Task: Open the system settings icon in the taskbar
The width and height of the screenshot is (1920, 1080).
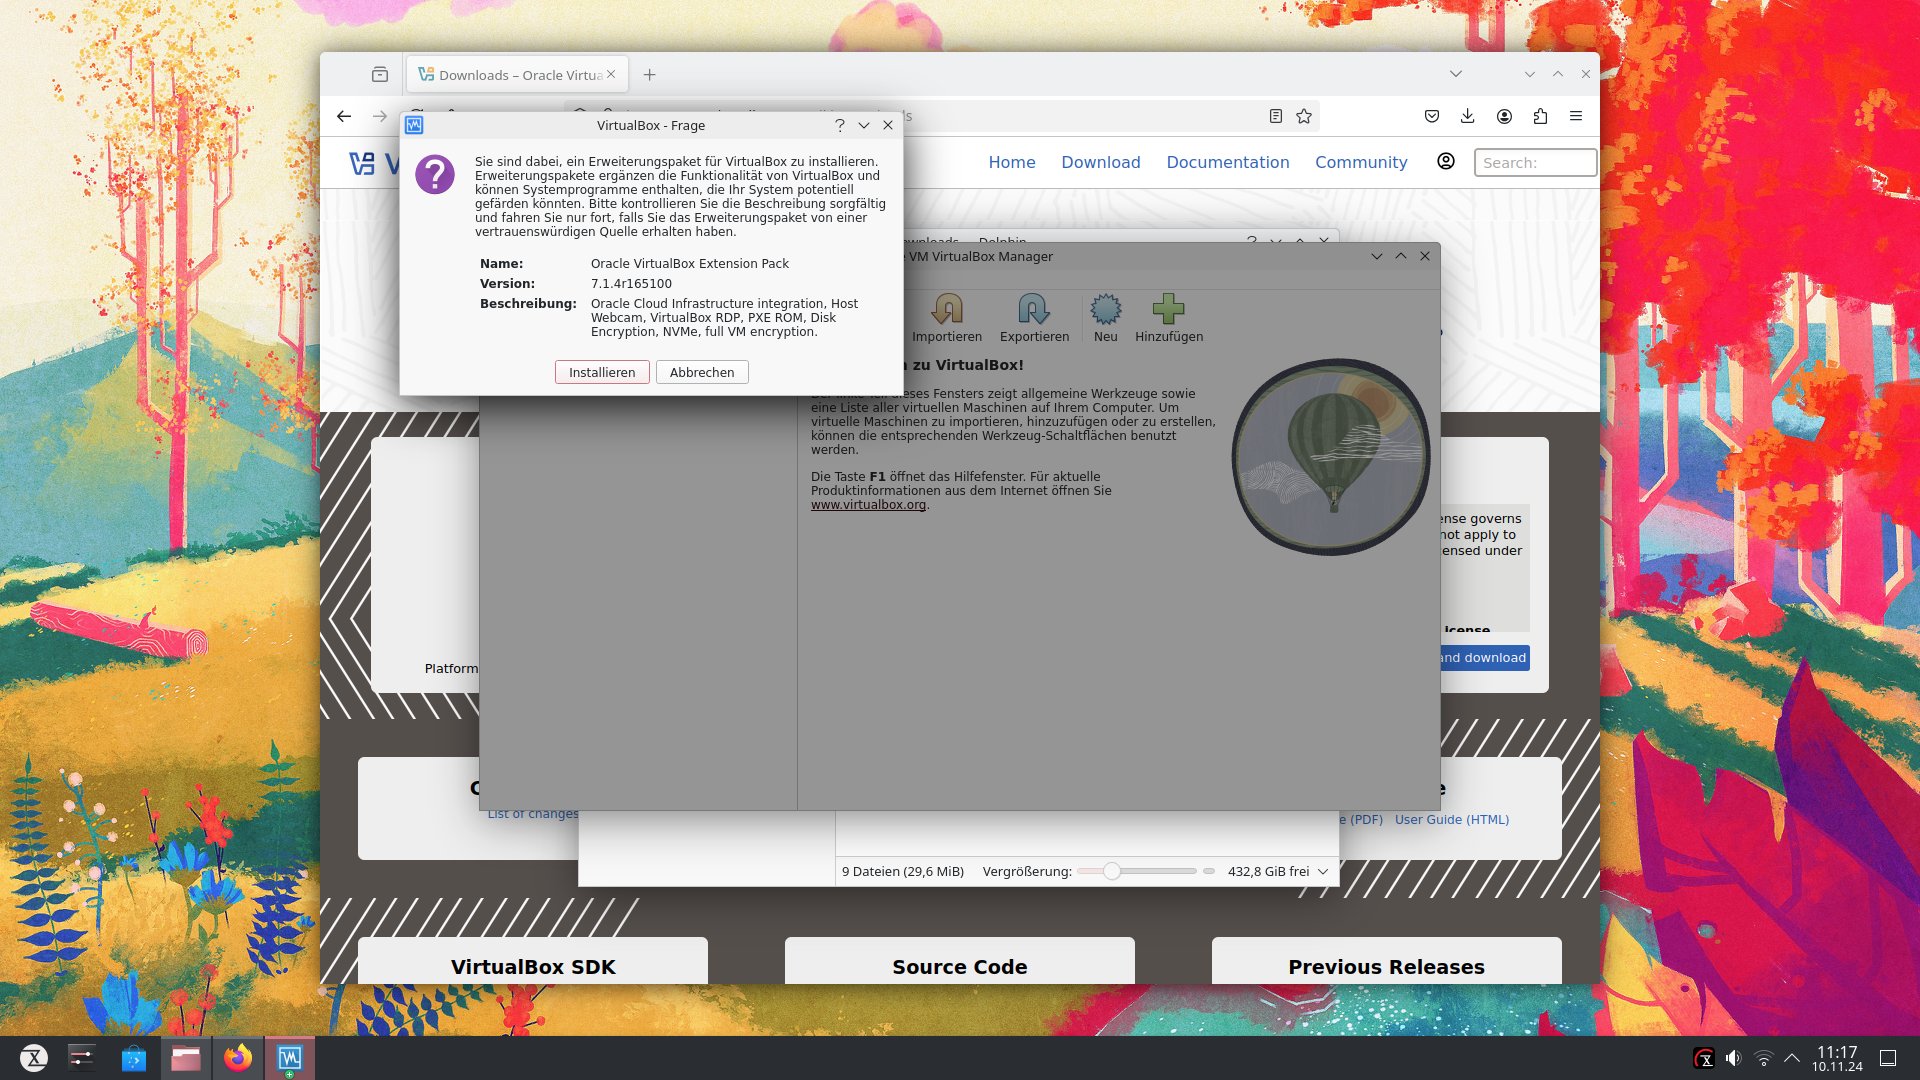Action: (x=82, y=1058)
